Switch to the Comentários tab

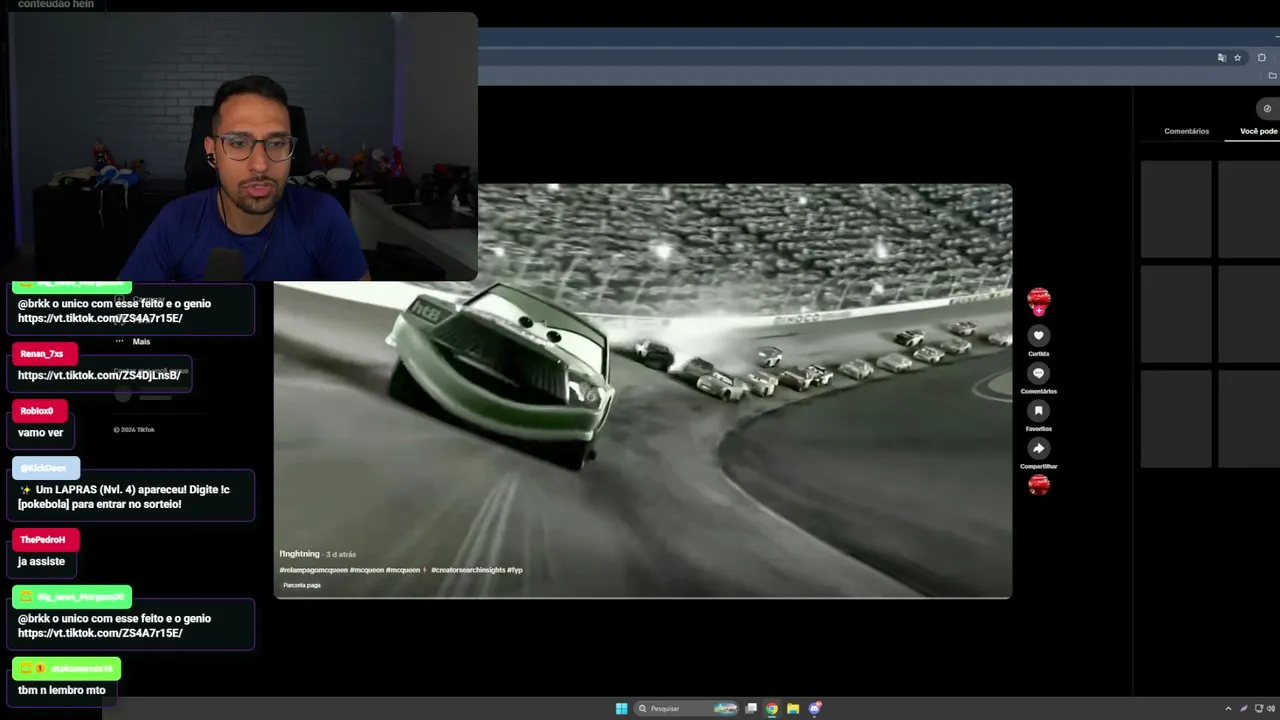[1186, 131]
